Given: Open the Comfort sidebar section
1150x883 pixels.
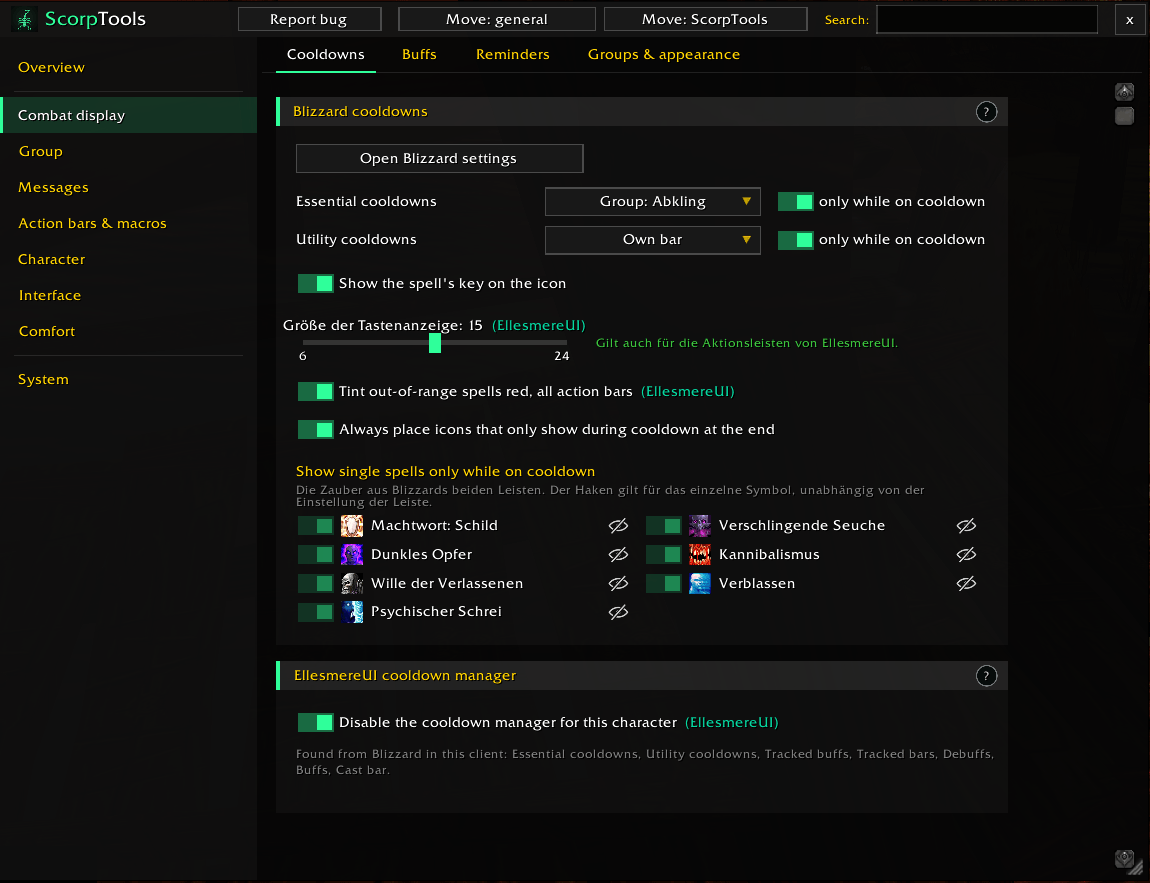Looking at the screenshot, I should coord(47,331).
